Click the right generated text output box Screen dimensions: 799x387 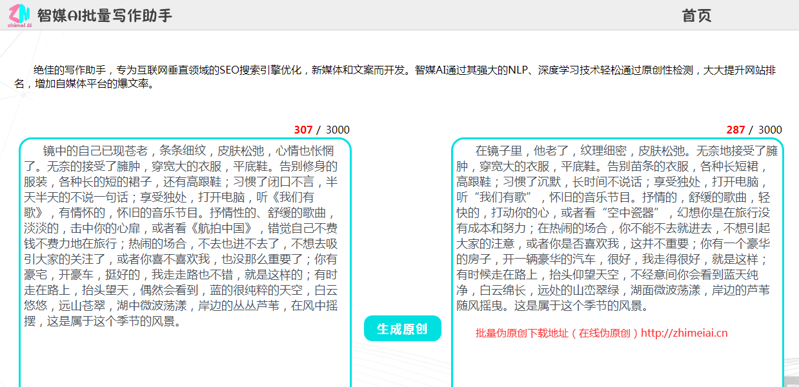[x=618, y=263]
